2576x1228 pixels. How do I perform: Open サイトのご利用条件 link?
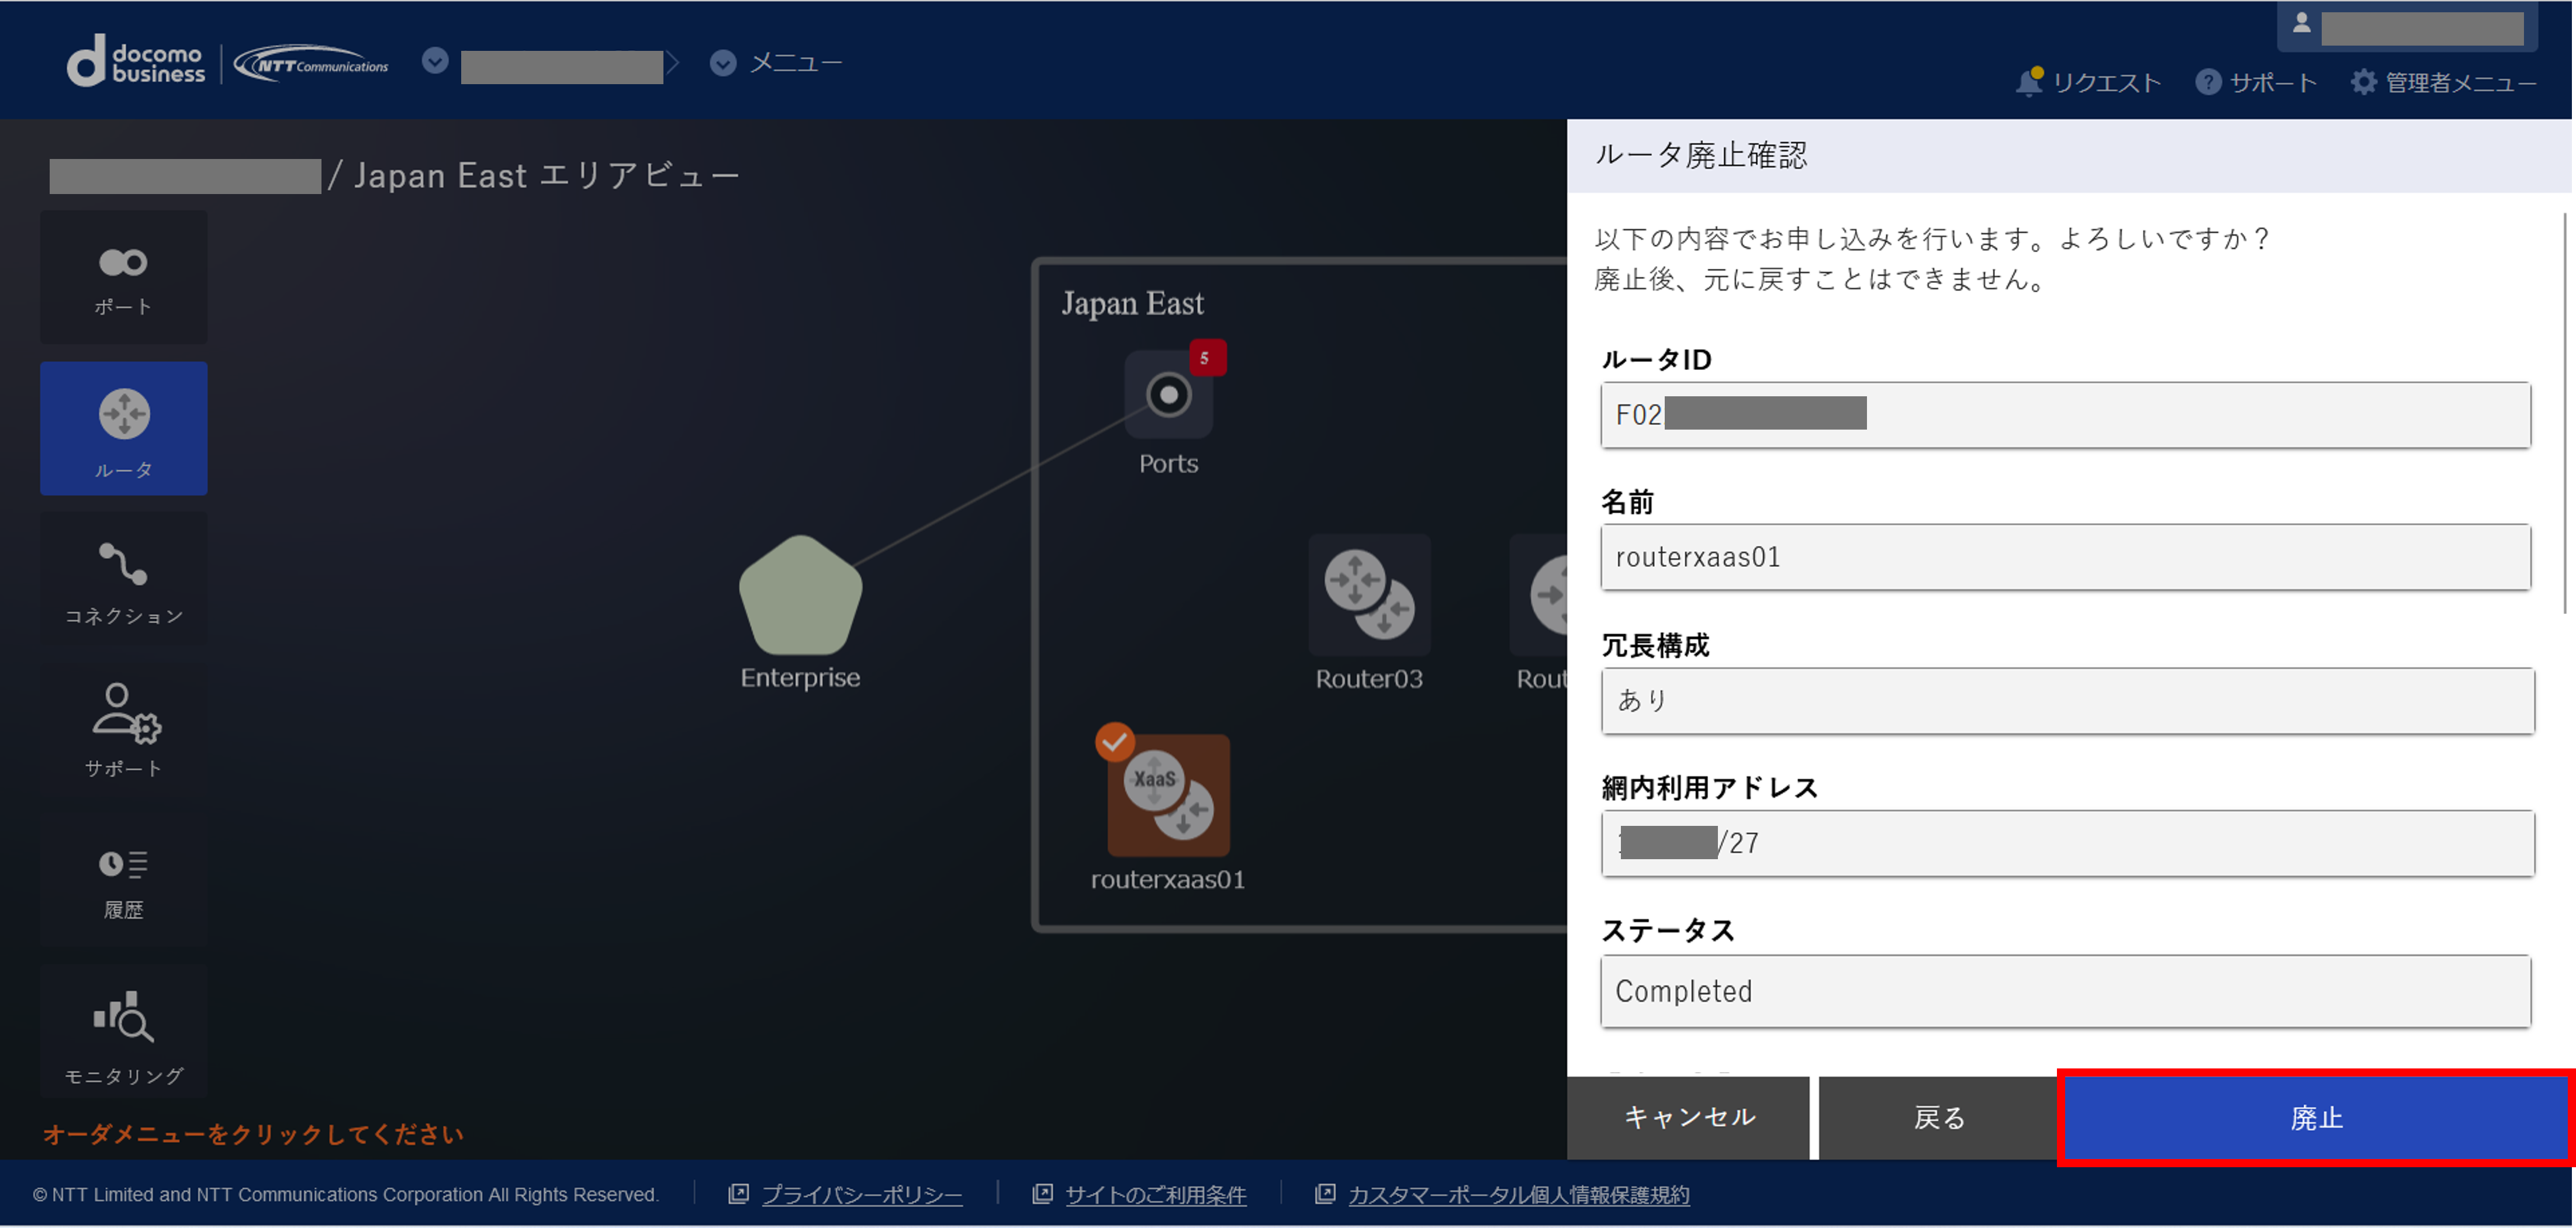[x=1155, y=1194]
